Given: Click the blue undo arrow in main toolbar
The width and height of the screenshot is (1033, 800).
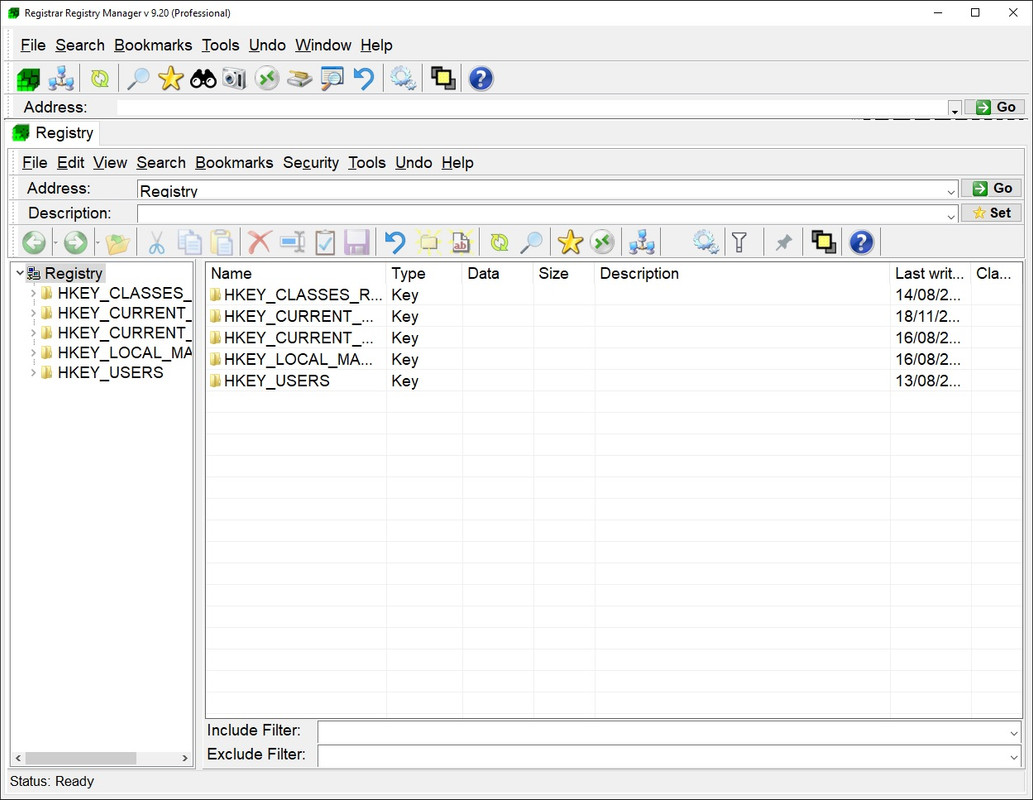Looking at the screenshot, I should tap(364, 79).
